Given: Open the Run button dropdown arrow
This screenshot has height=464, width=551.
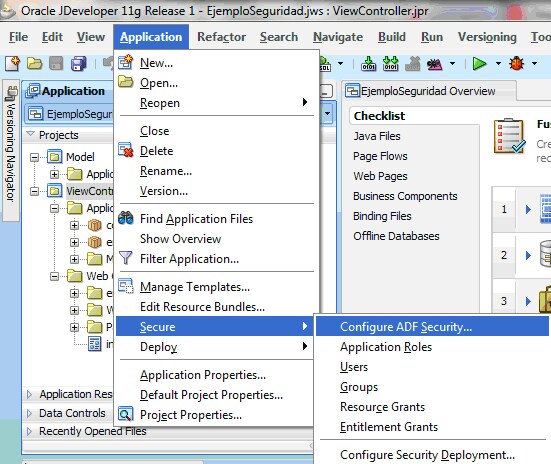Looking at the screenshot, I should coord(498,64).
